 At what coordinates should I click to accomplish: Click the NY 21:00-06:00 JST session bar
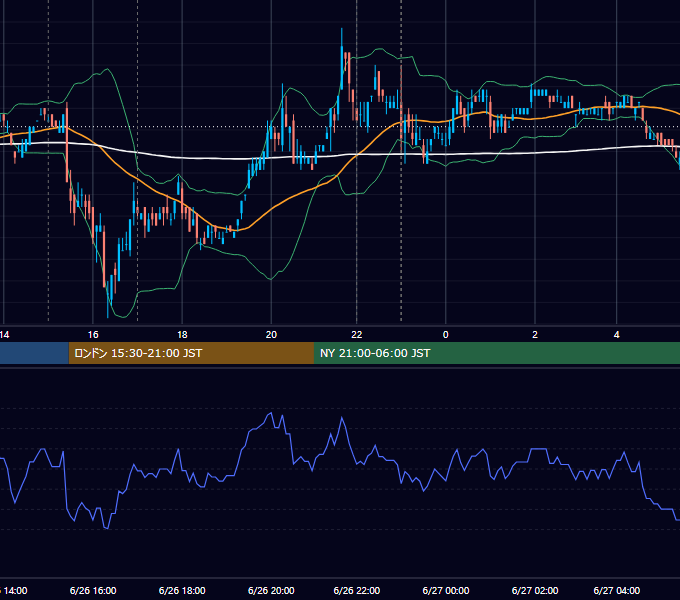coord(497,353)
